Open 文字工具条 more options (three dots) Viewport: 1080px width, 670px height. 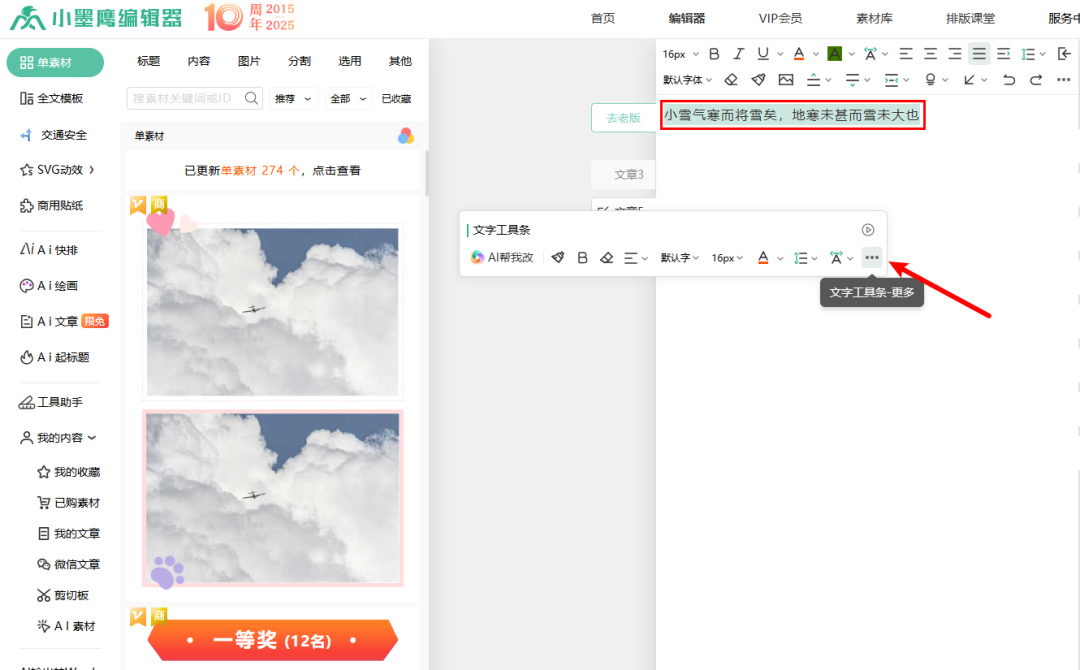pos(872,258)
